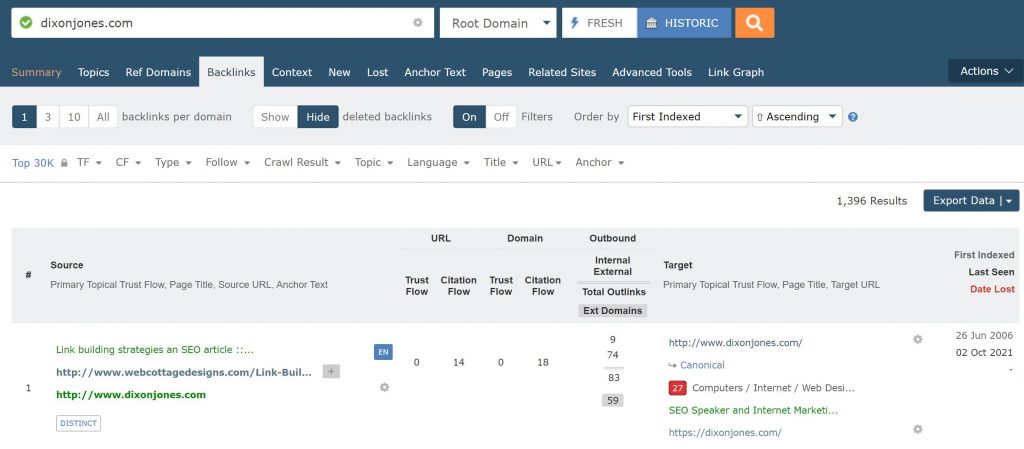Open the webcottagedesigns.com source URL
1024x449 pixels.
[184, 372]
